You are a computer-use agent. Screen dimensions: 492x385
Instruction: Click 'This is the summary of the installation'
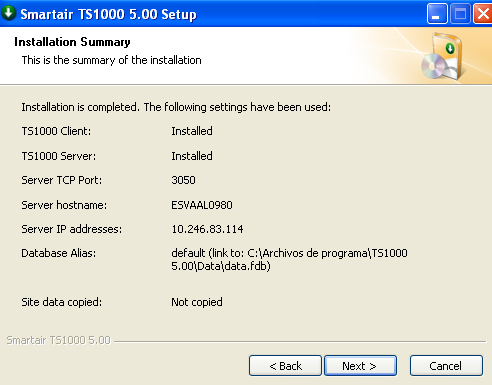[112, 60]
